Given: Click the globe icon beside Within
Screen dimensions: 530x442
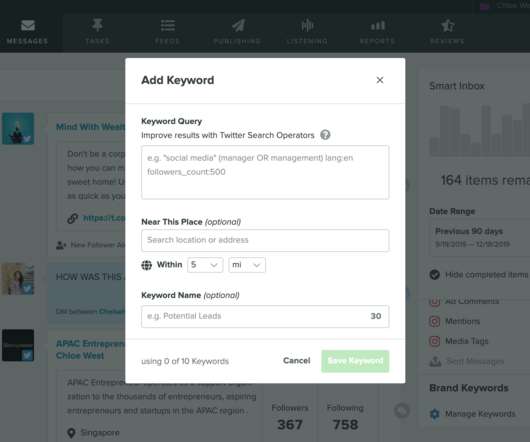Looking at the screenshot, I should (147, 265).
